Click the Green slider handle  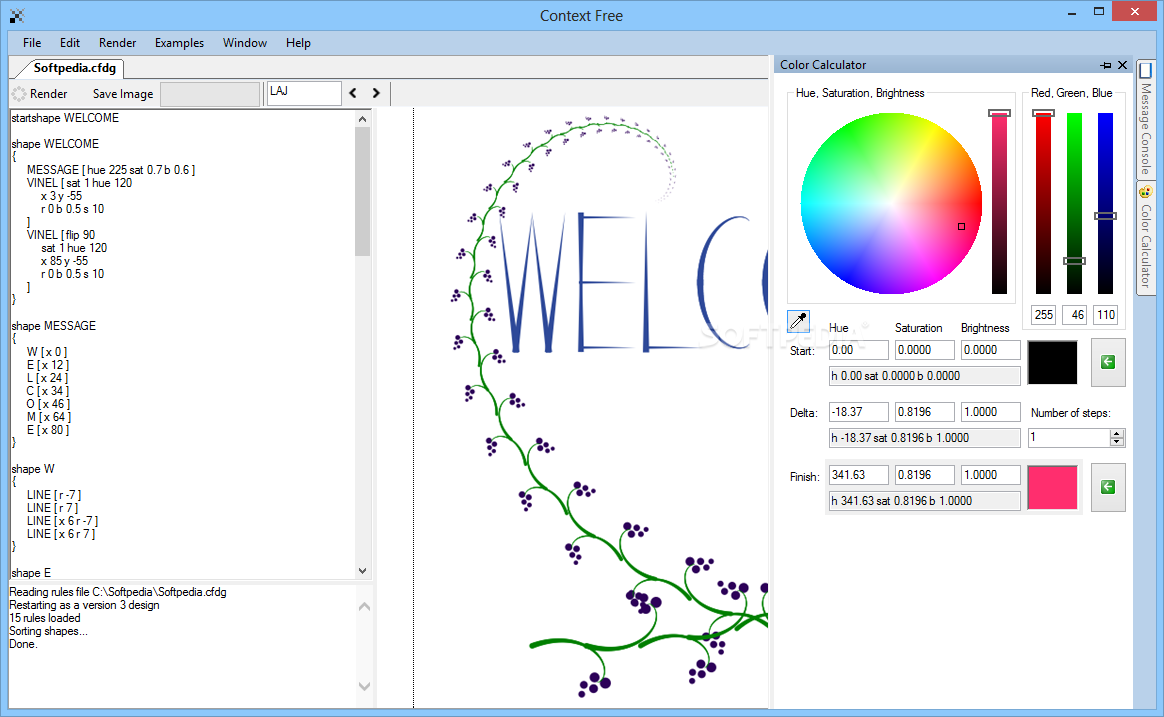pos(1074,261)
